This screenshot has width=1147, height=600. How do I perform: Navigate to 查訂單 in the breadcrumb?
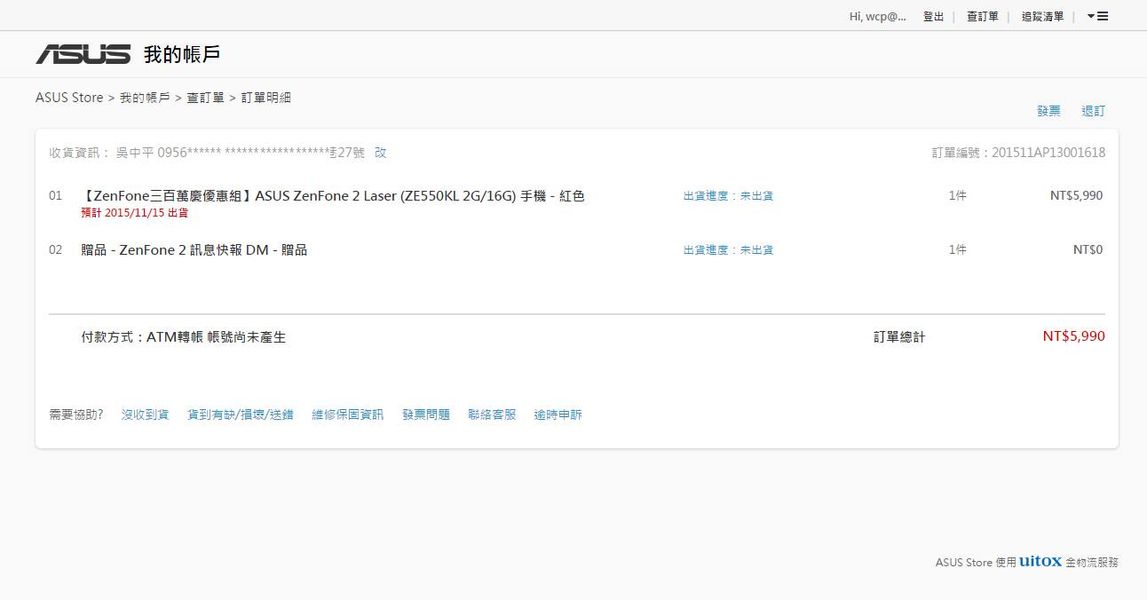pos(205,98)
